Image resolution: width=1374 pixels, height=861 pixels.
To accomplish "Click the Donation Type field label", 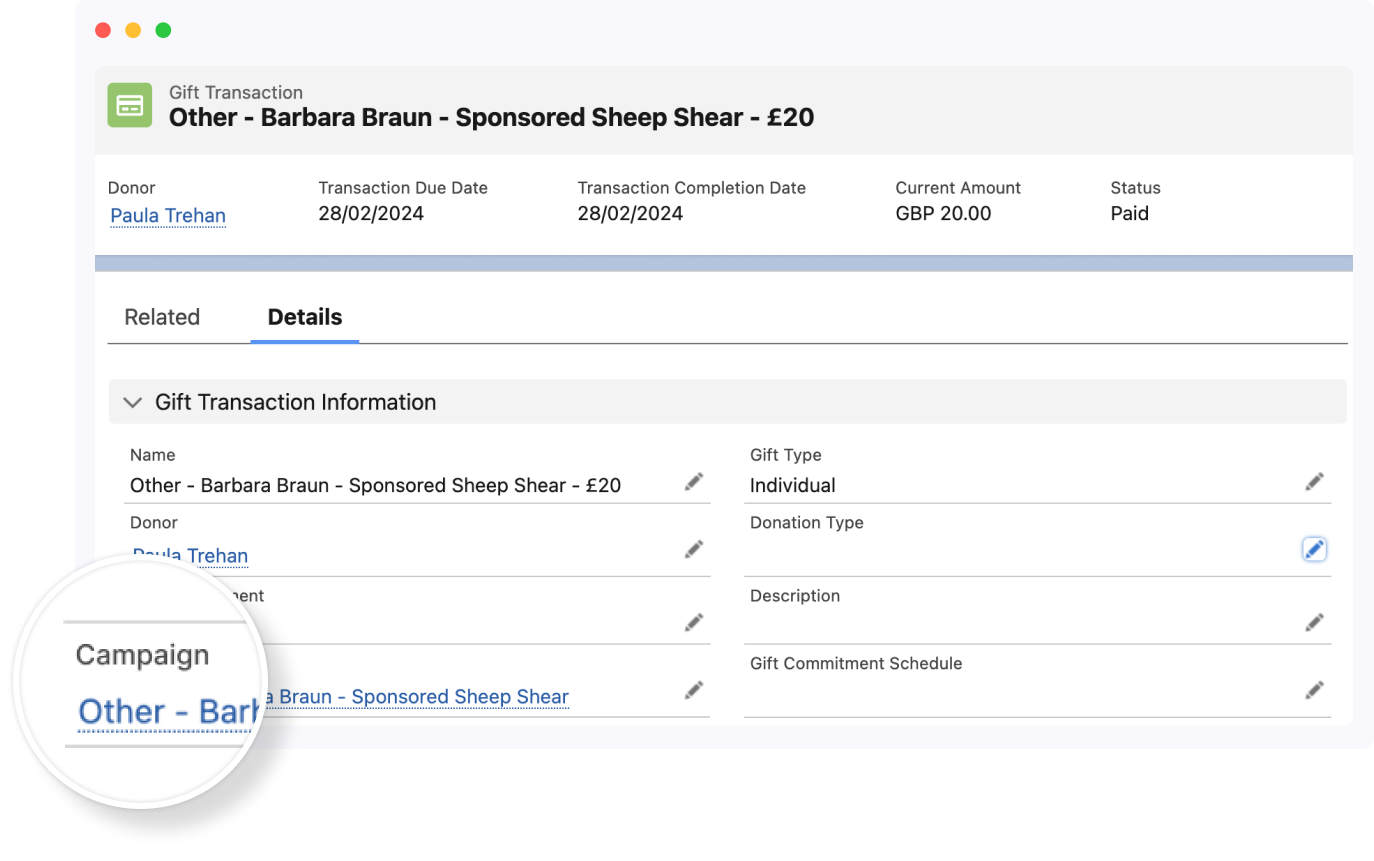I will 806,523.
